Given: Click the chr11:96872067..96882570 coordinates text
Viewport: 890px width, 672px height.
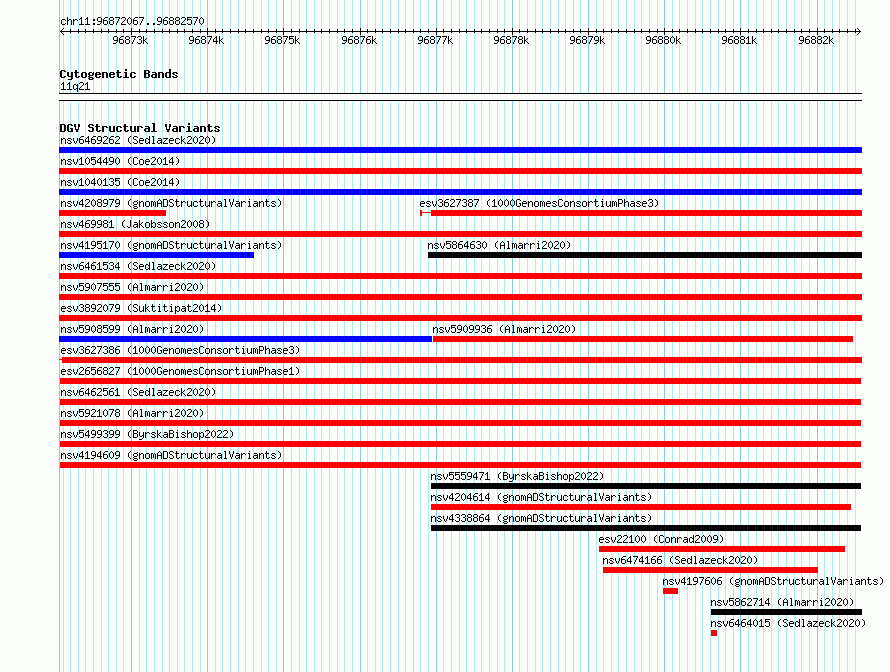Looking at the screenshot, I should (132, 21).
